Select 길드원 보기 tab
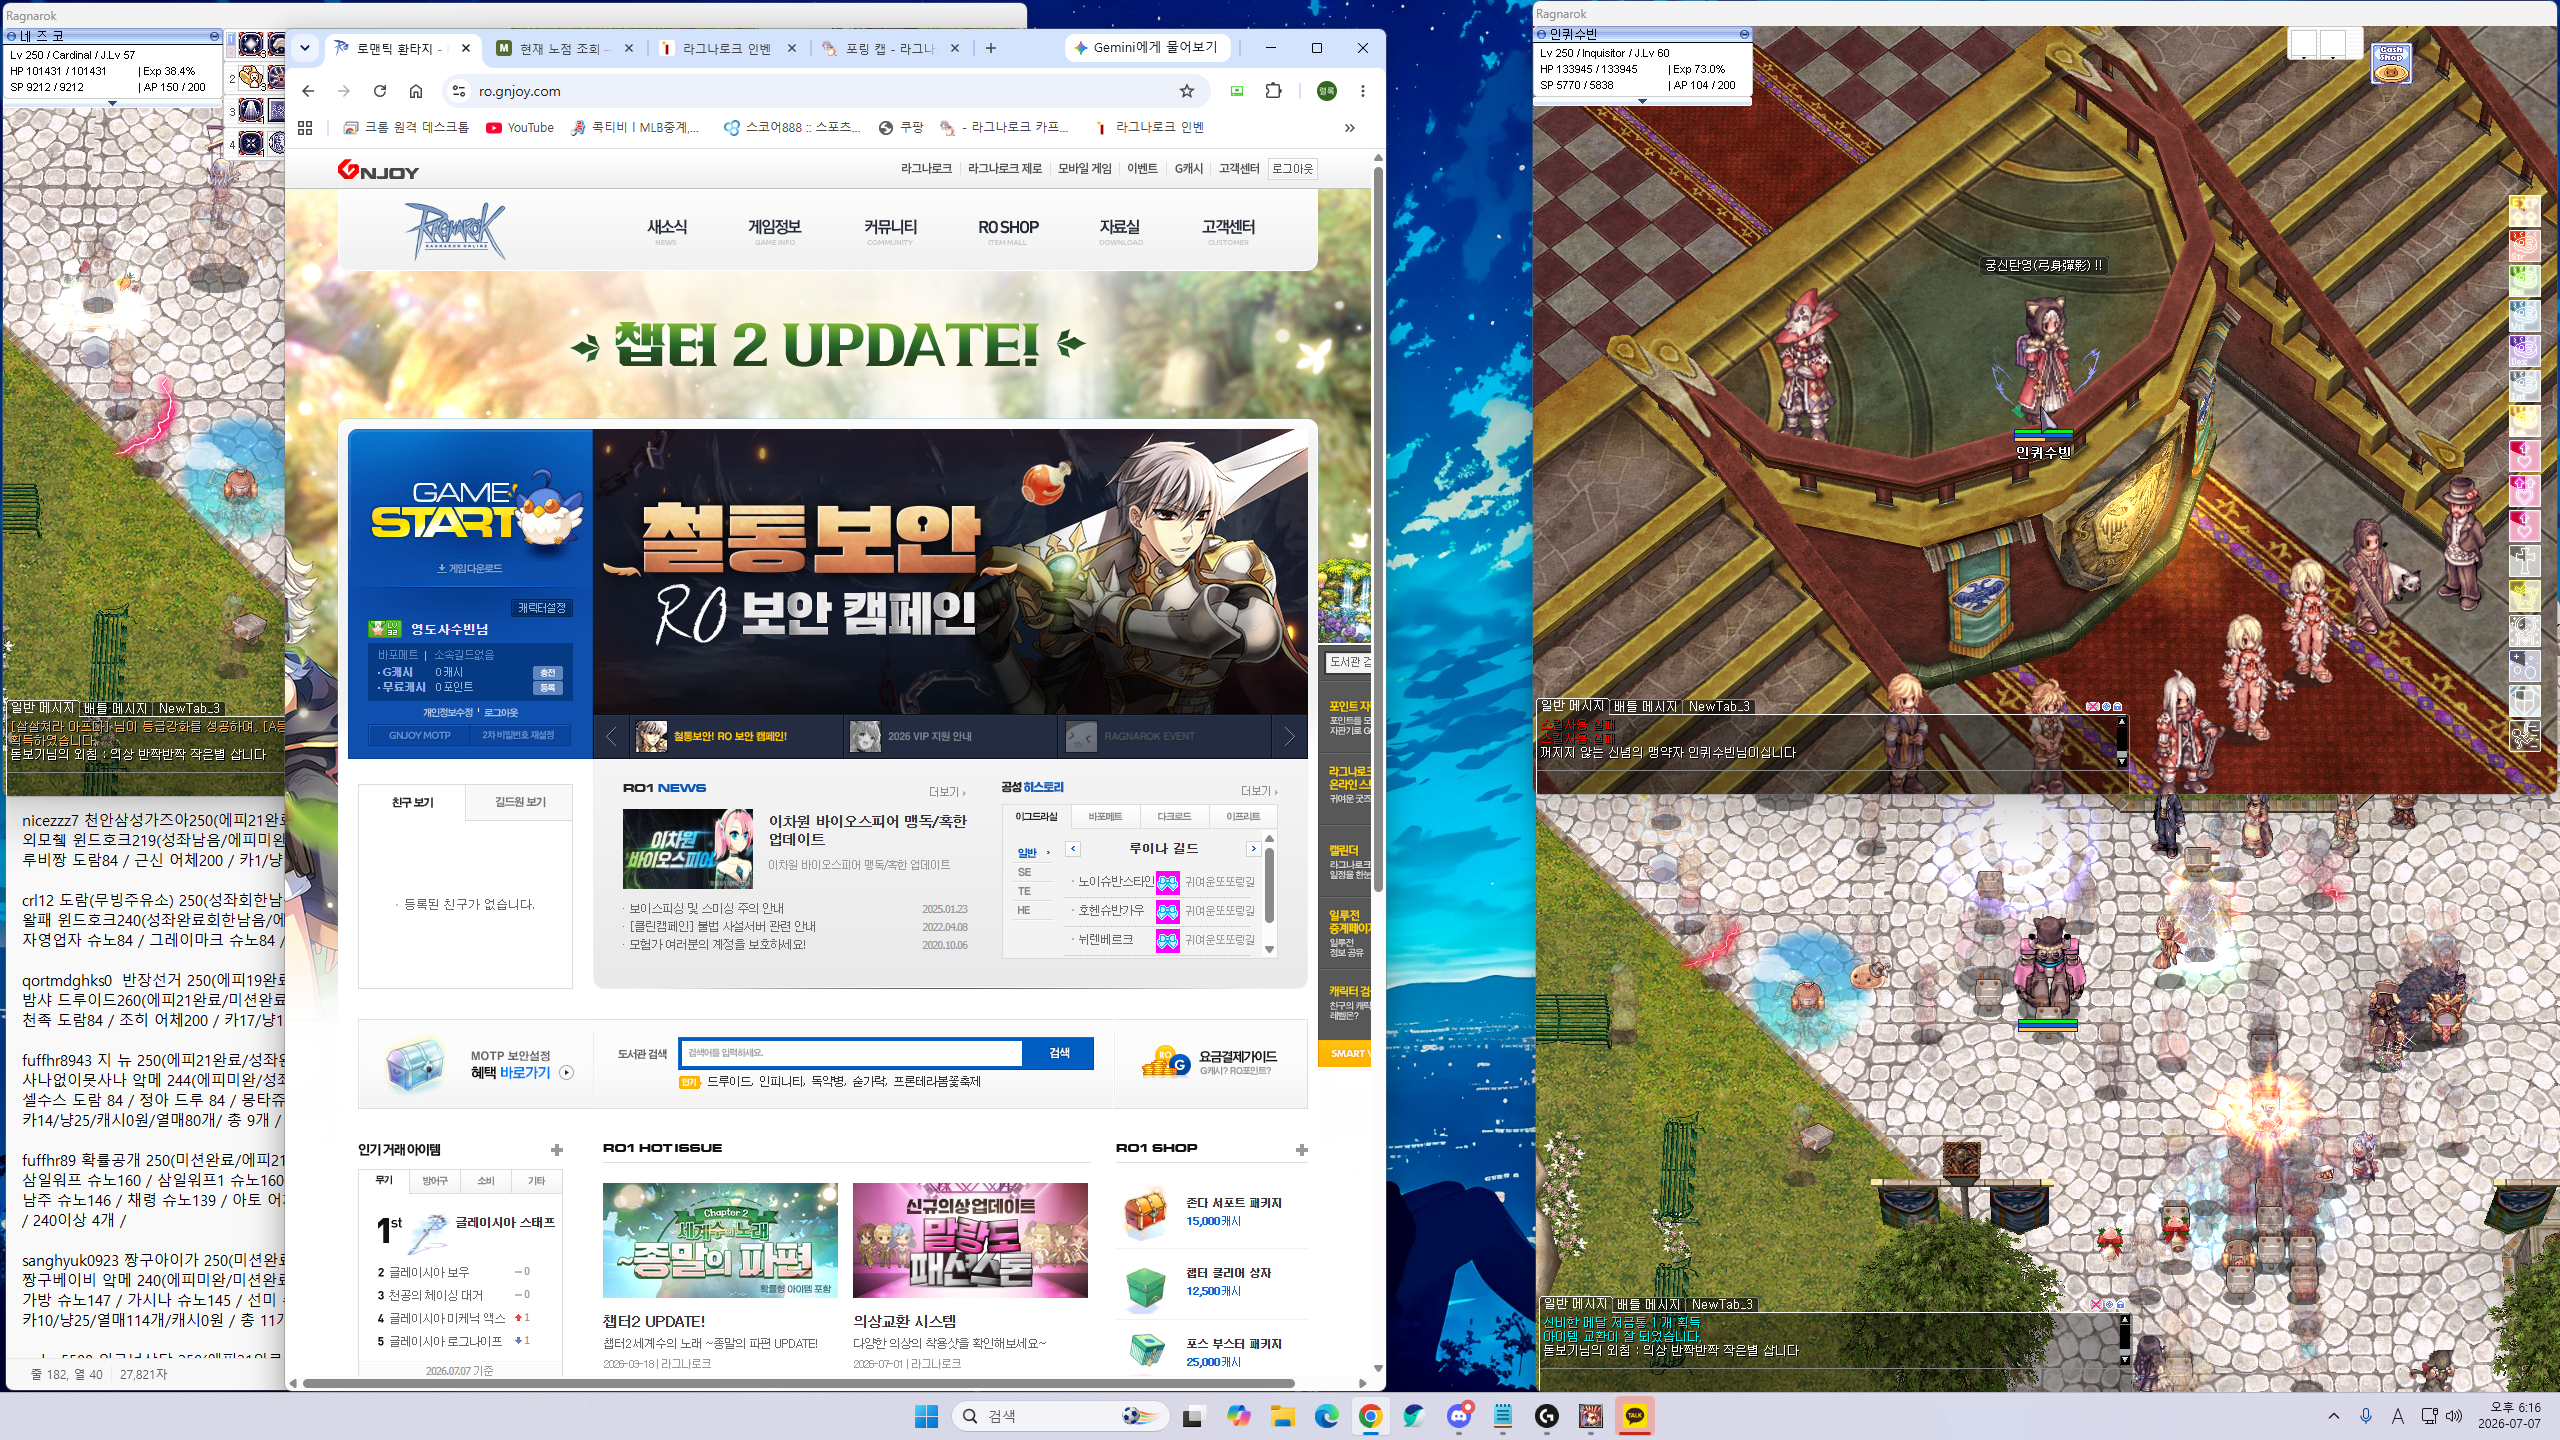Viewport: 2560px width, 1440px height. [521, 802]
